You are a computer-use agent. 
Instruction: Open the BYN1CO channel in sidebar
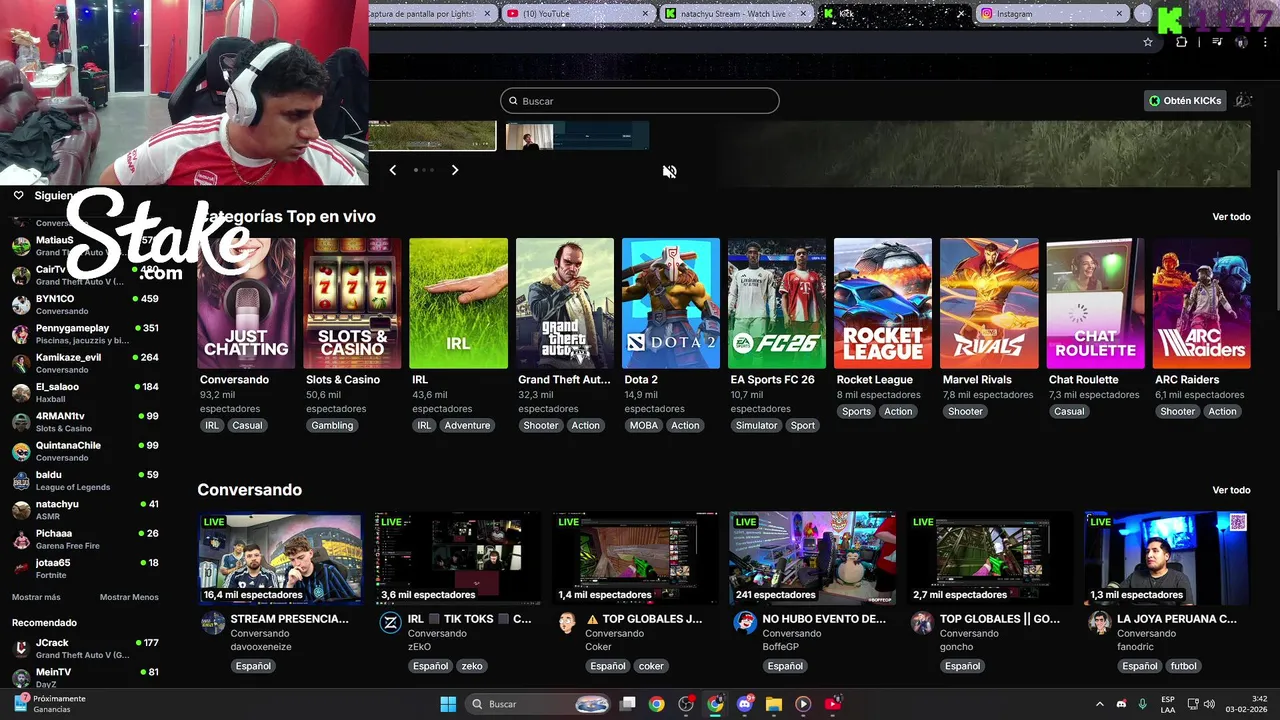[x=84, y=304]
